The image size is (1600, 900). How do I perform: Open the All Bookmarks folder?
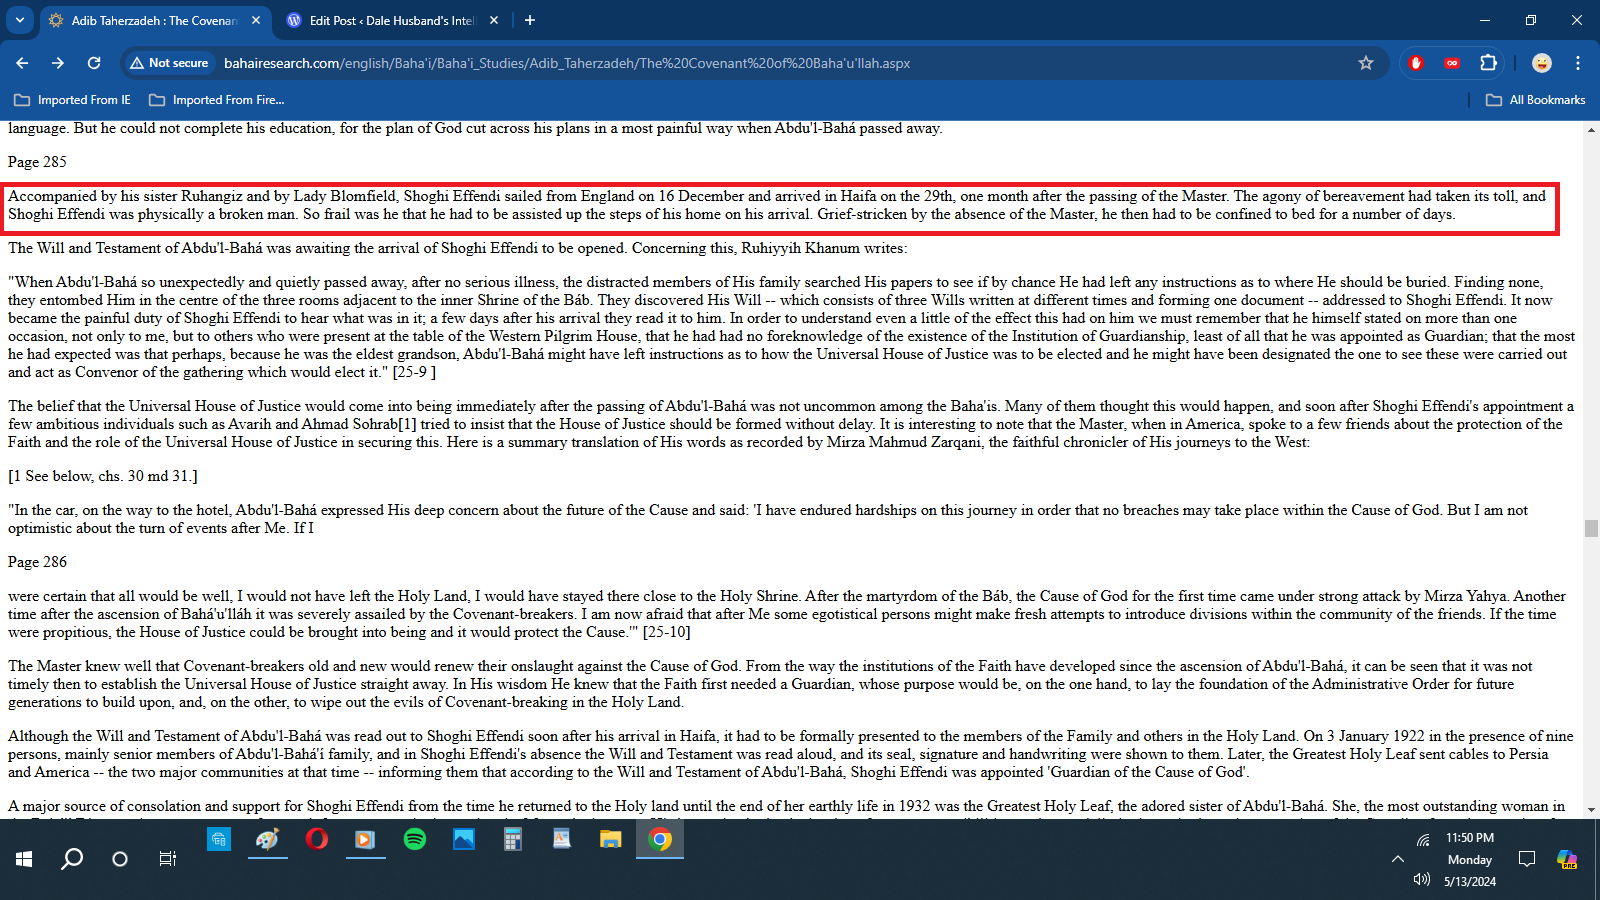coord(1536,100)
